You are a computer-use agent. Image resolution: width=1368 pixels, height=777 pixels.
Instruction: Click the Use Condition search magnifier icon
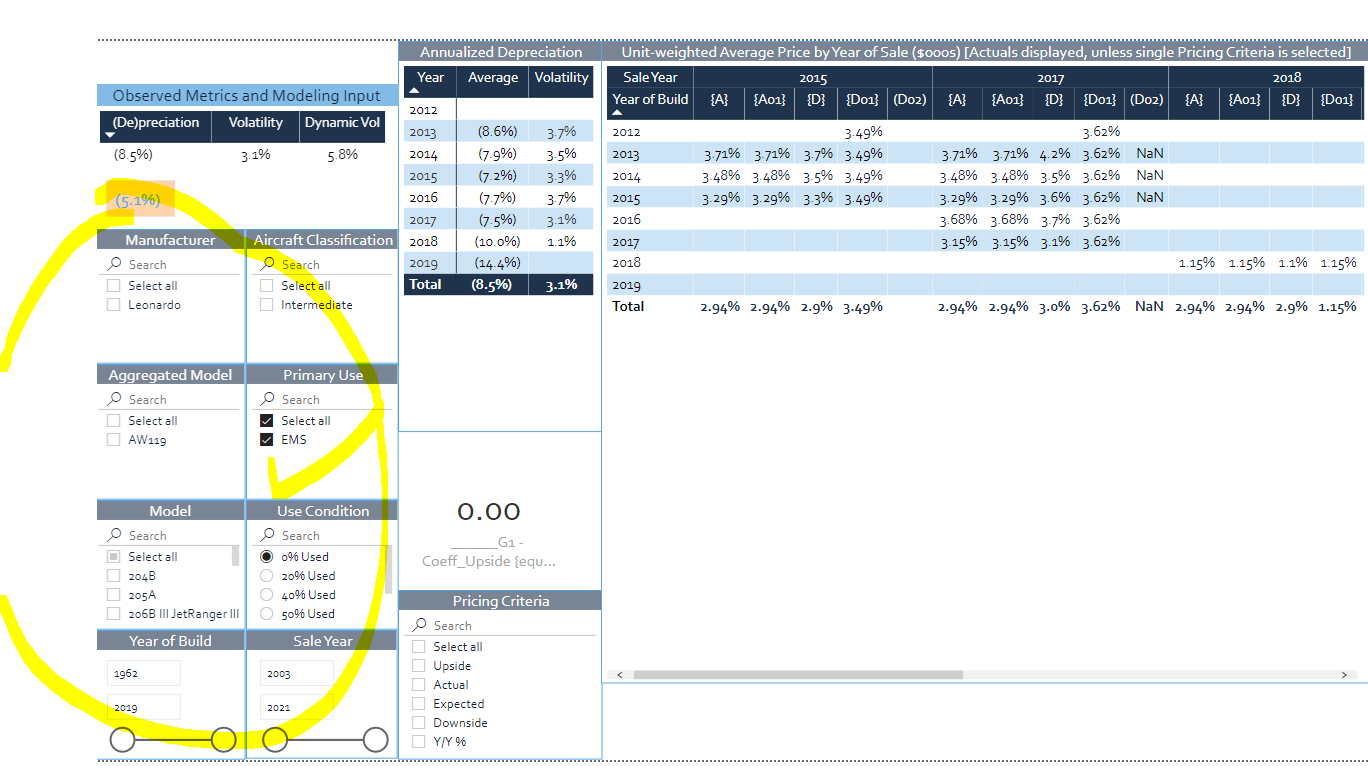[x=268, y=535]
